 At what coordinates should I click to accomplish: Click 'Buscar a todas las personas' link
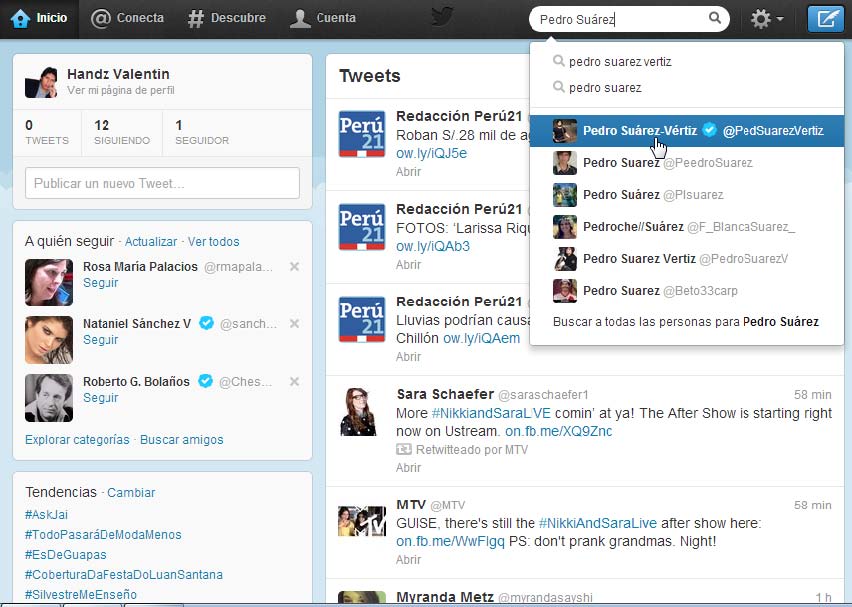click(x=685, y=322)
